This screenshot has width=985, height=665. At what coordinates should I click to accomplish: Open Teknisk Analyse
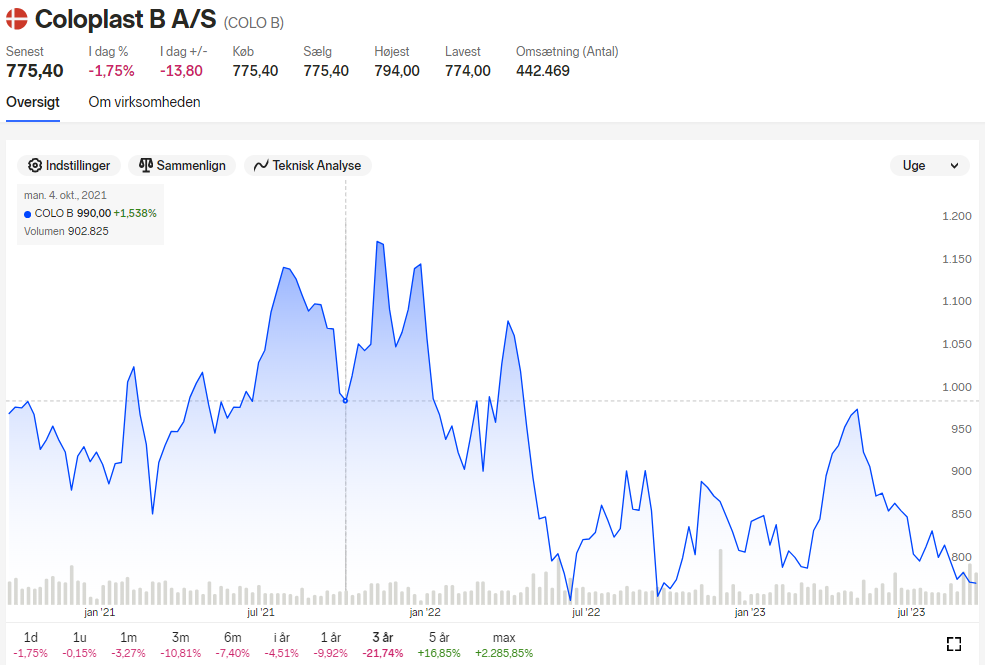point(308,165)
